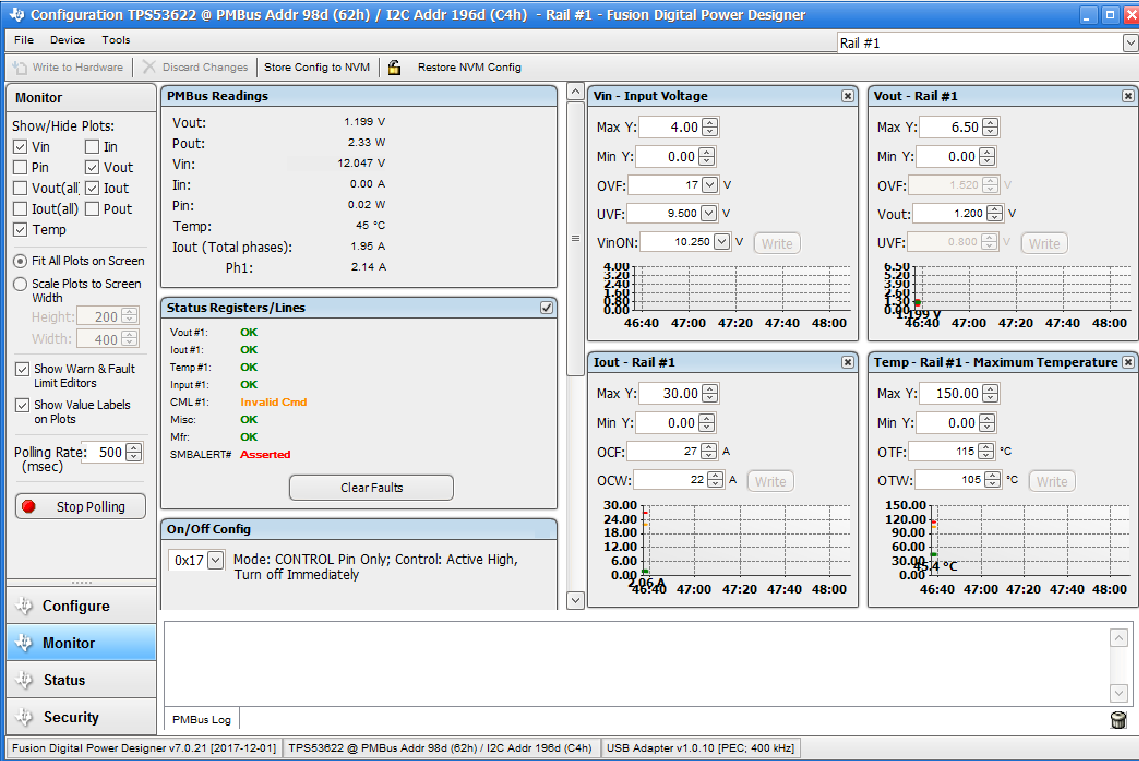Image resolution: width=1139 pixels, height=761 pixels.
Task: Enable the Iin plot checkbox
Action: pyautogui.click(x=92, y=147)
